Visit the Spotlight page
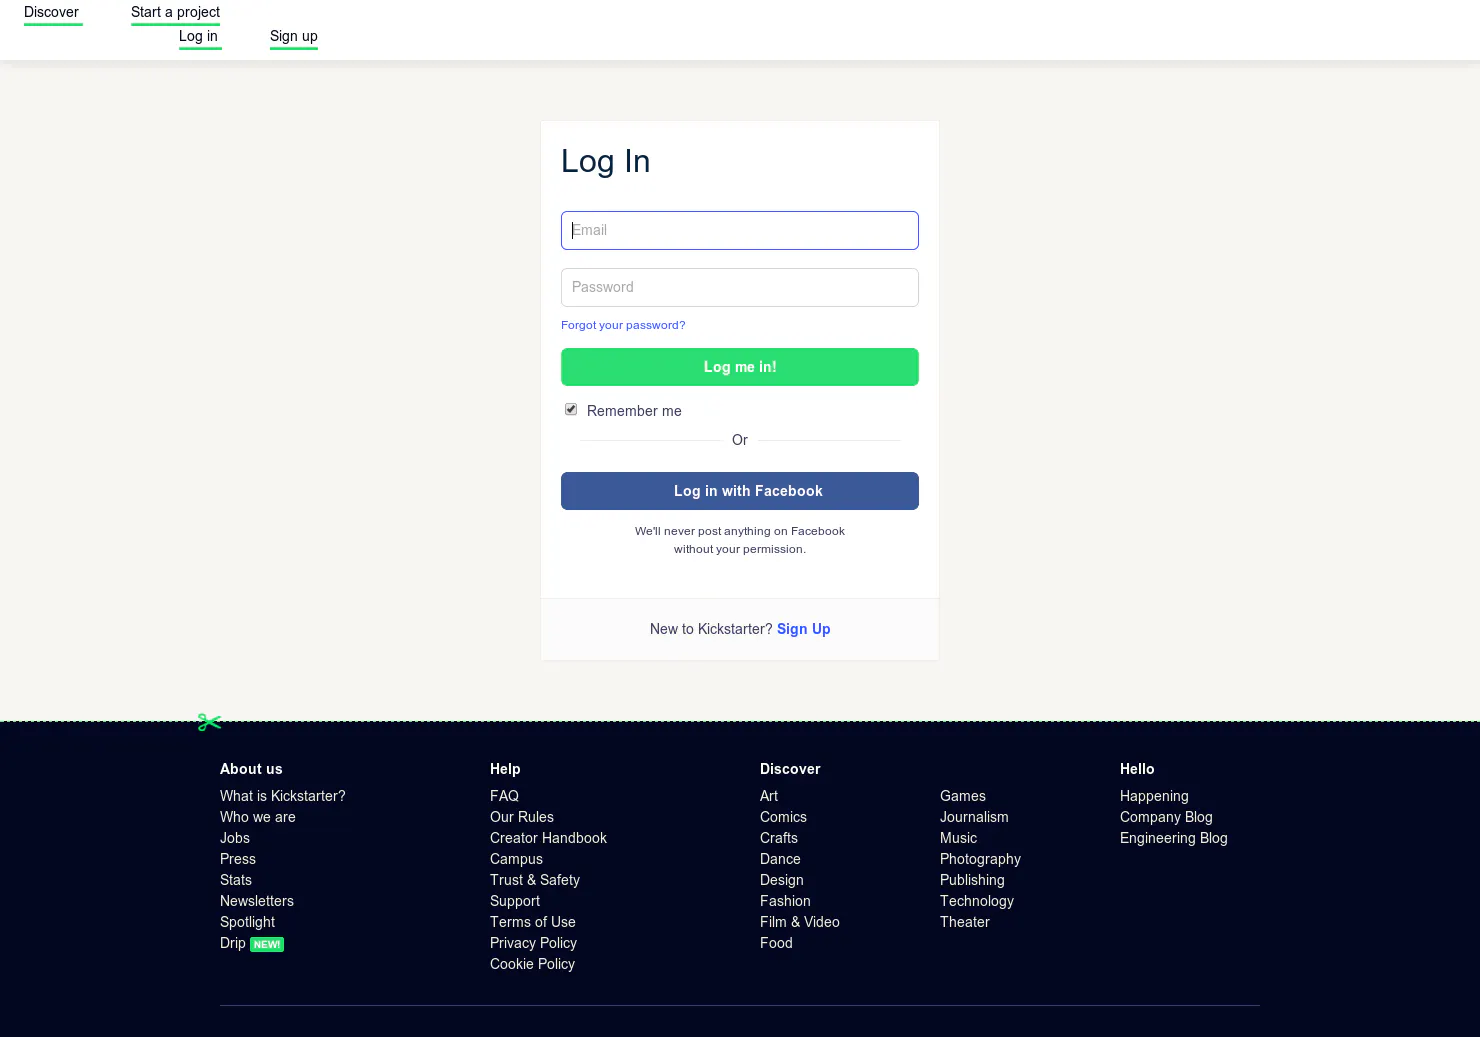 click(x=247, y=922)
